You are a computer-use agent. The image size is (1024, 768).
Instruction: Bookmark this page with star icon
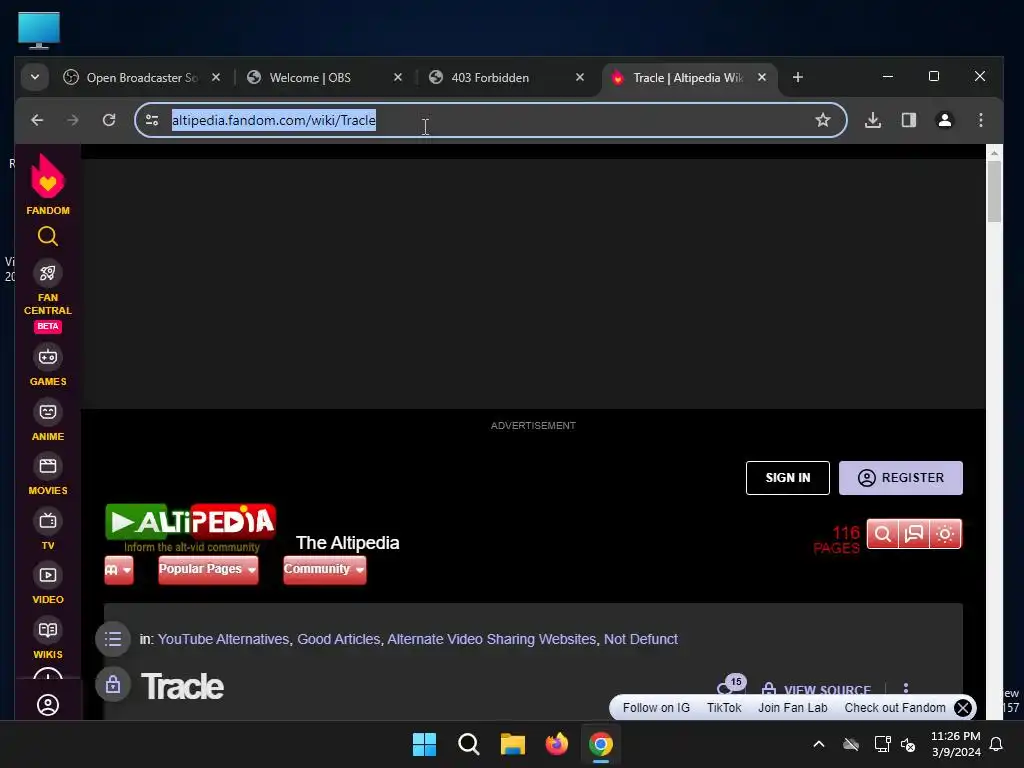click(x=823, y=120)
